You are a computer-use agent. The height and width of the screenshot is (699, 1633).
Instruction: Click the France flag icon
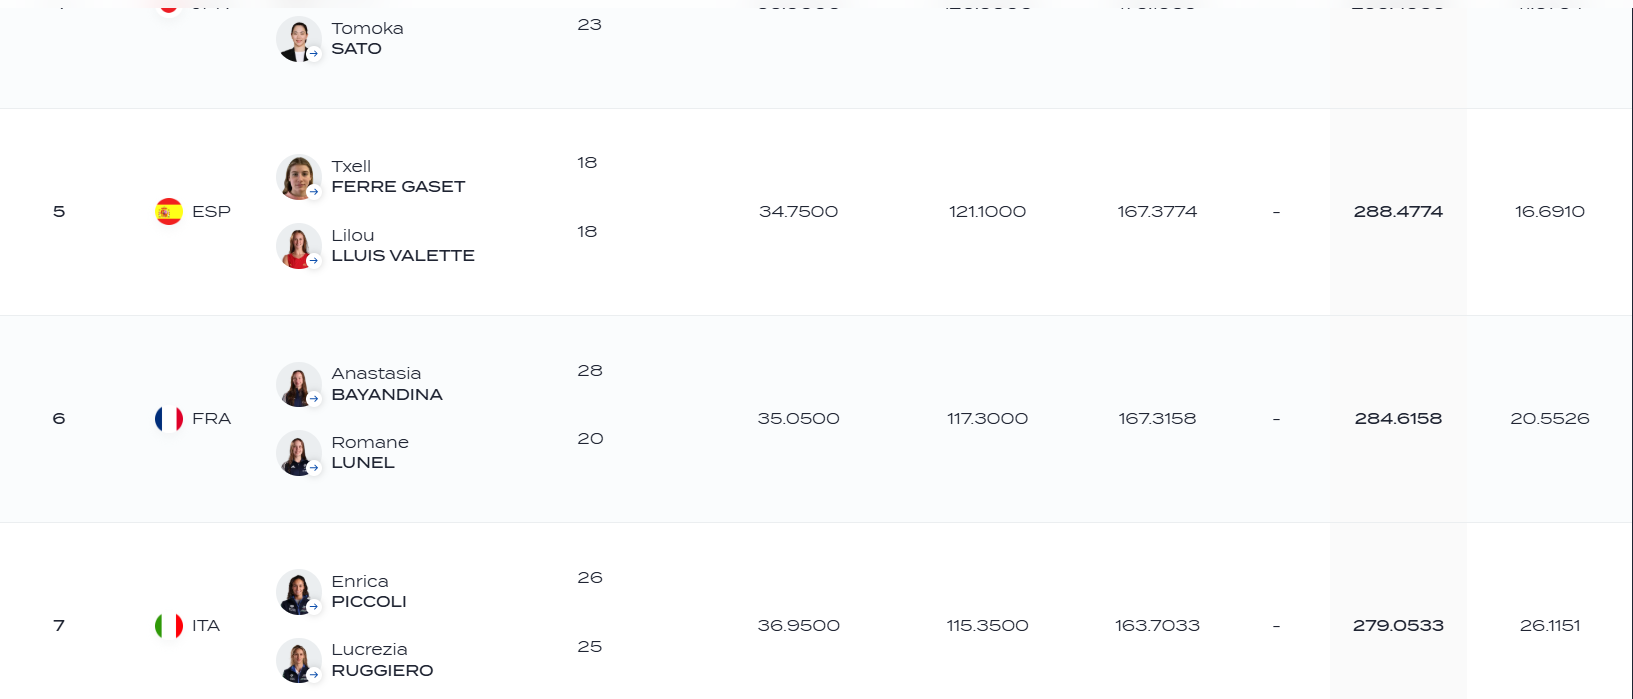pos(169,418)
